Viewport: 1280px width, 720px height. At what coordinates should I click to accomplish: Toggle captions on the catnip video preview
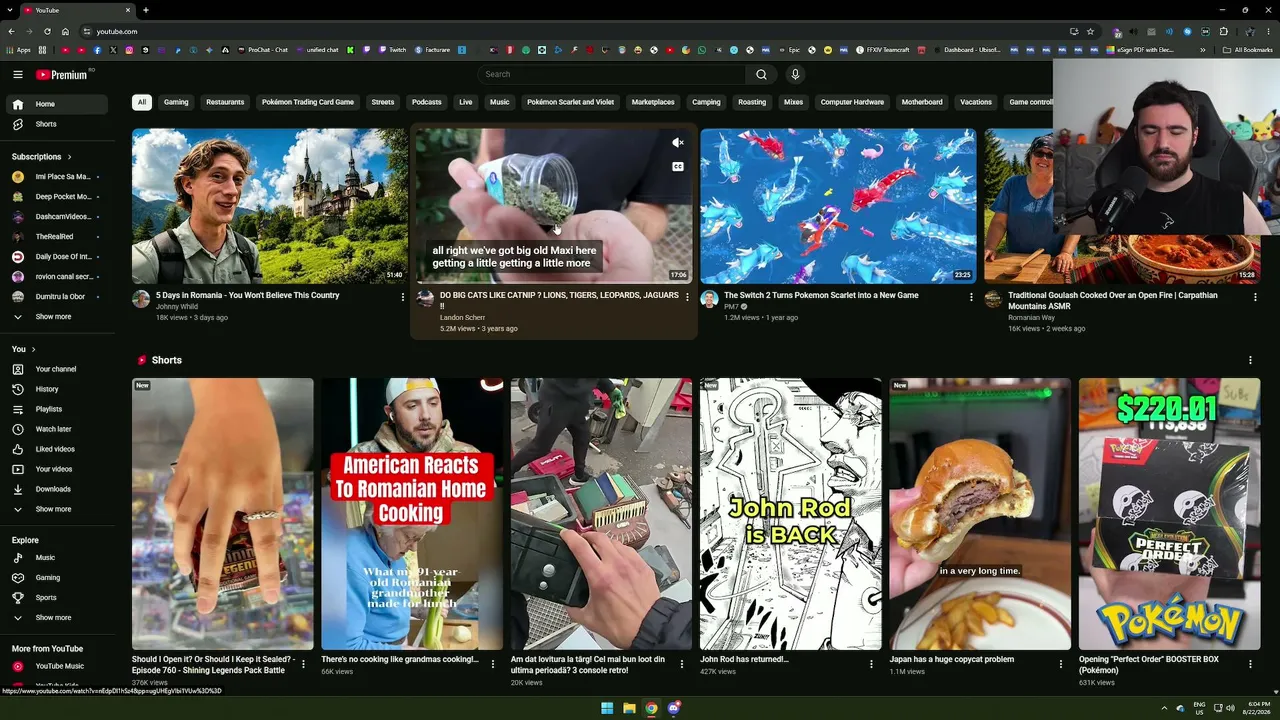(x=678, y=167)
